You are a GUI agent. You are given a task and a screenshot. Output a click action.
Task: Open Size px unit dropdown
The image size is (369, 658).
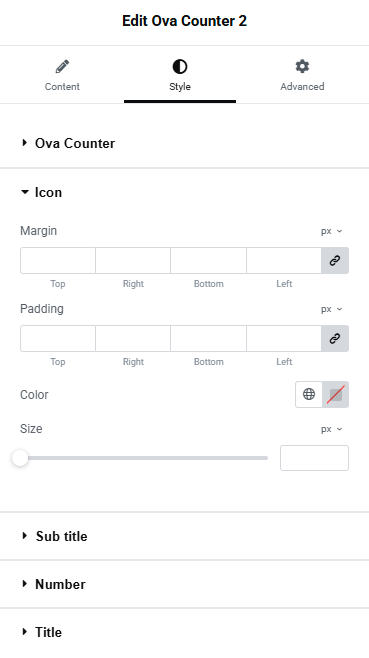[x=332, y=429]
